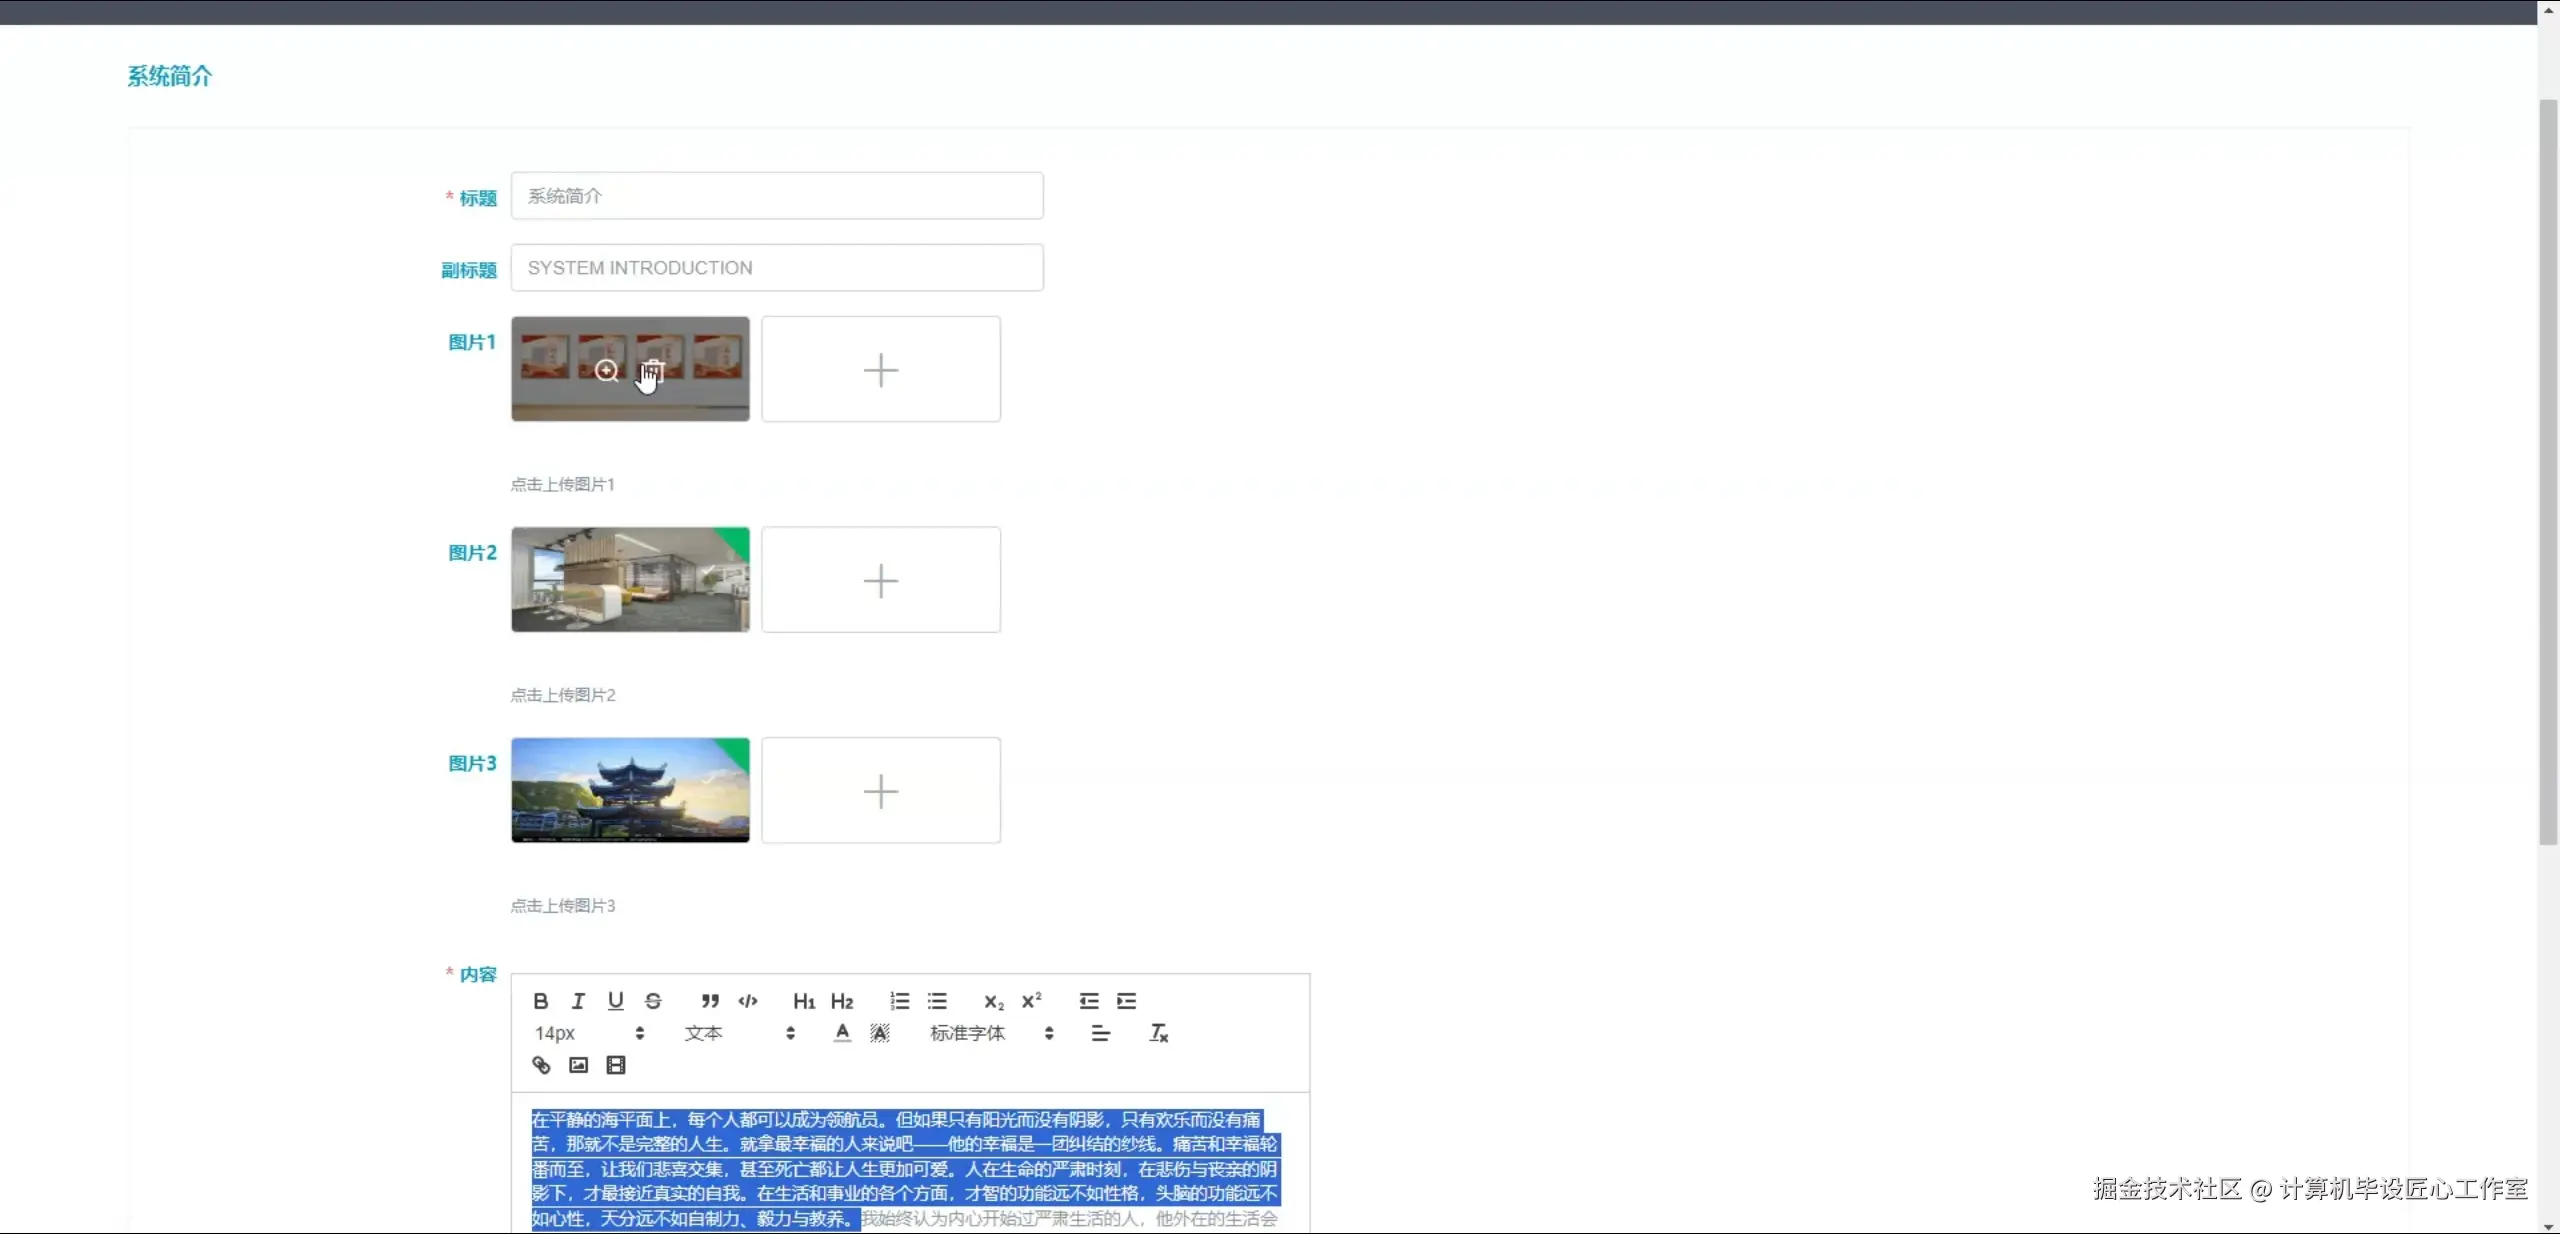Apply strikethrough to the selected content

point(654,1001)
